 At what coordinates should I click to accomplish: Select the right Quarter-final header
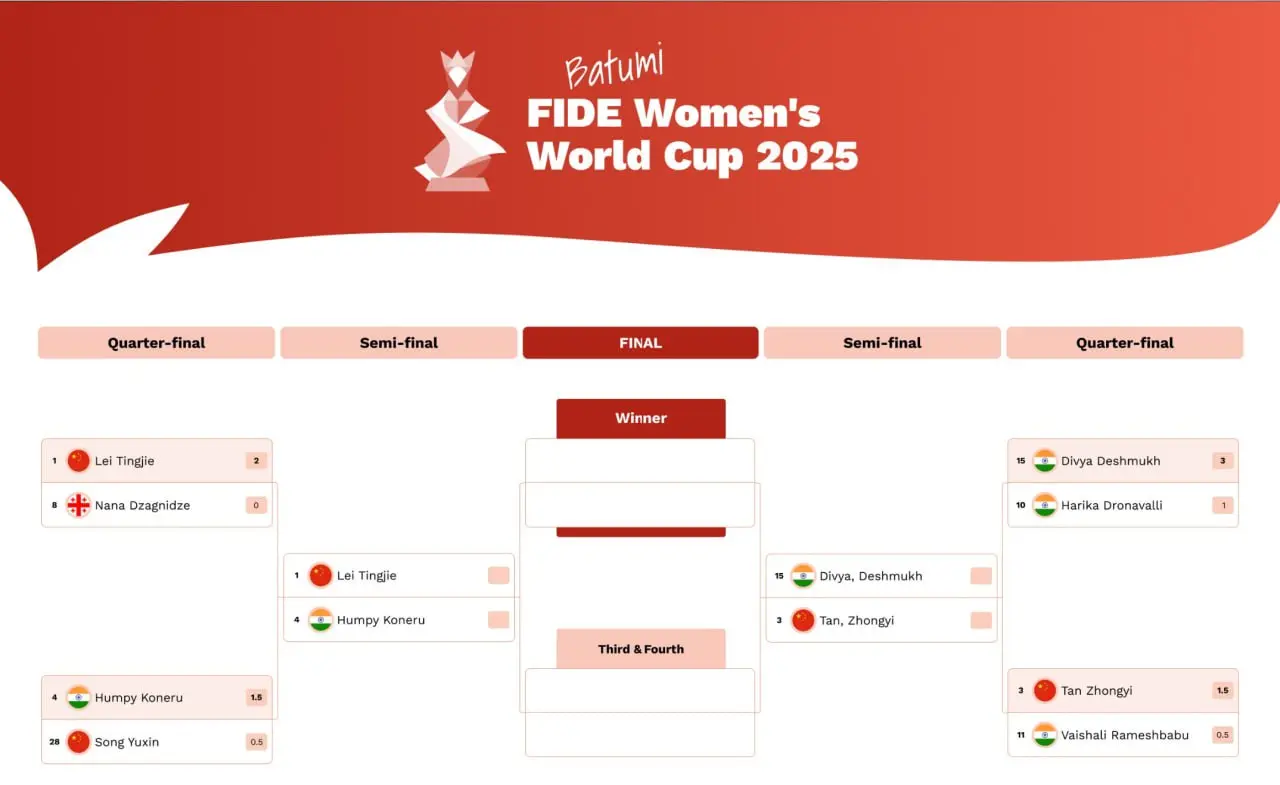pyautogui.click(x=1124, y=343)
